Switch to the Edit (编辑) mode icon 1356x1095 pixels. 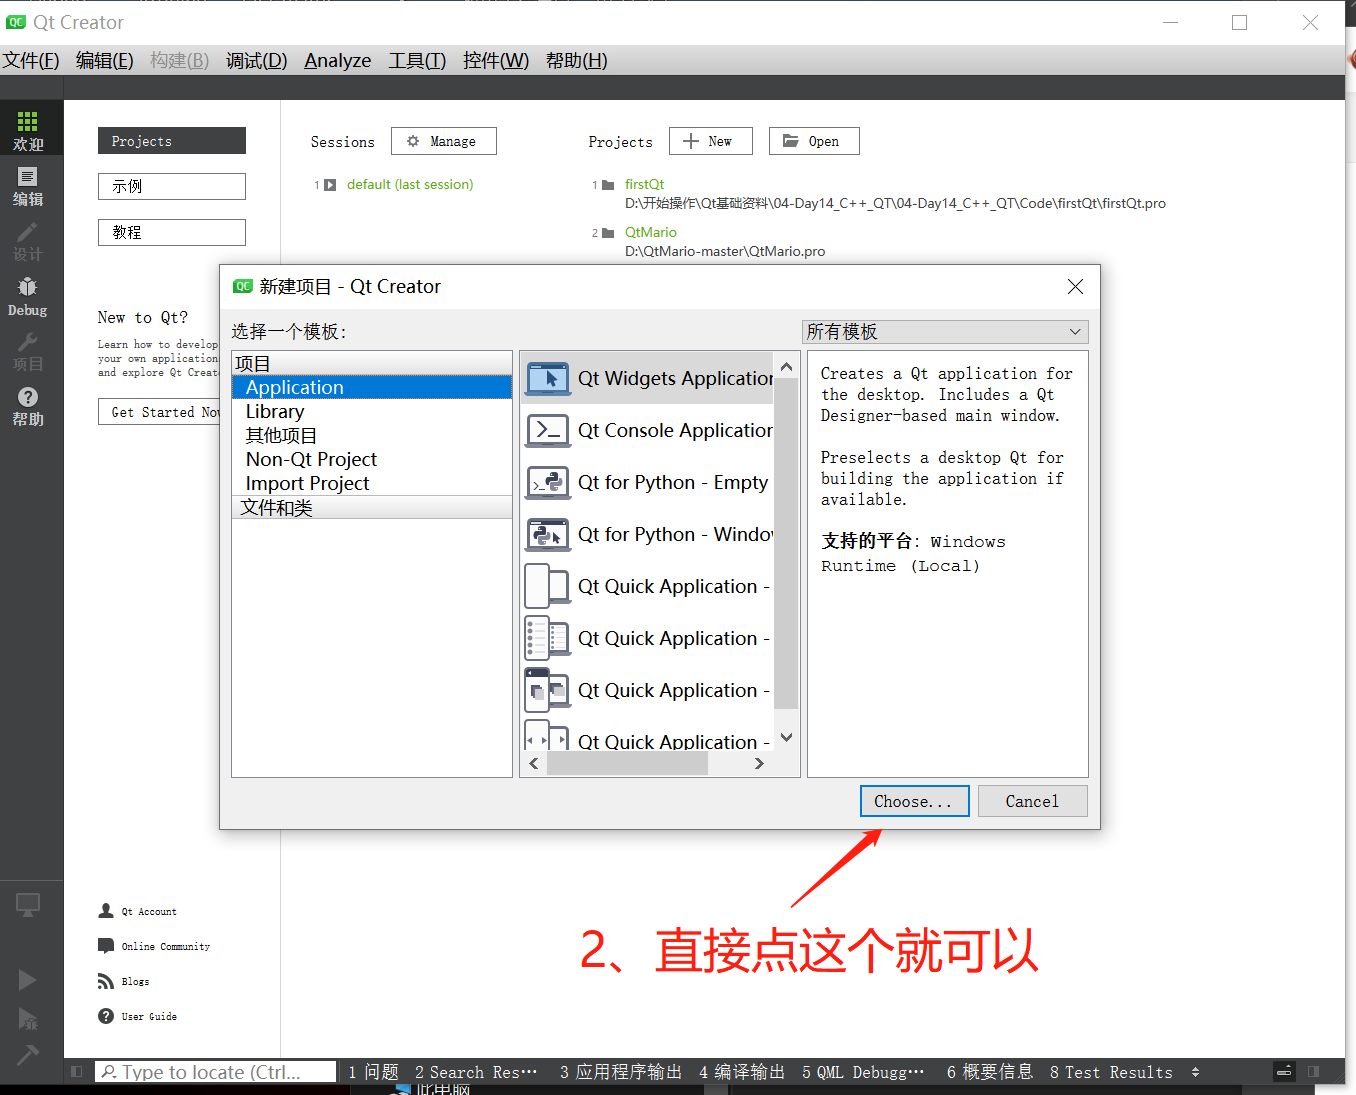27,185
